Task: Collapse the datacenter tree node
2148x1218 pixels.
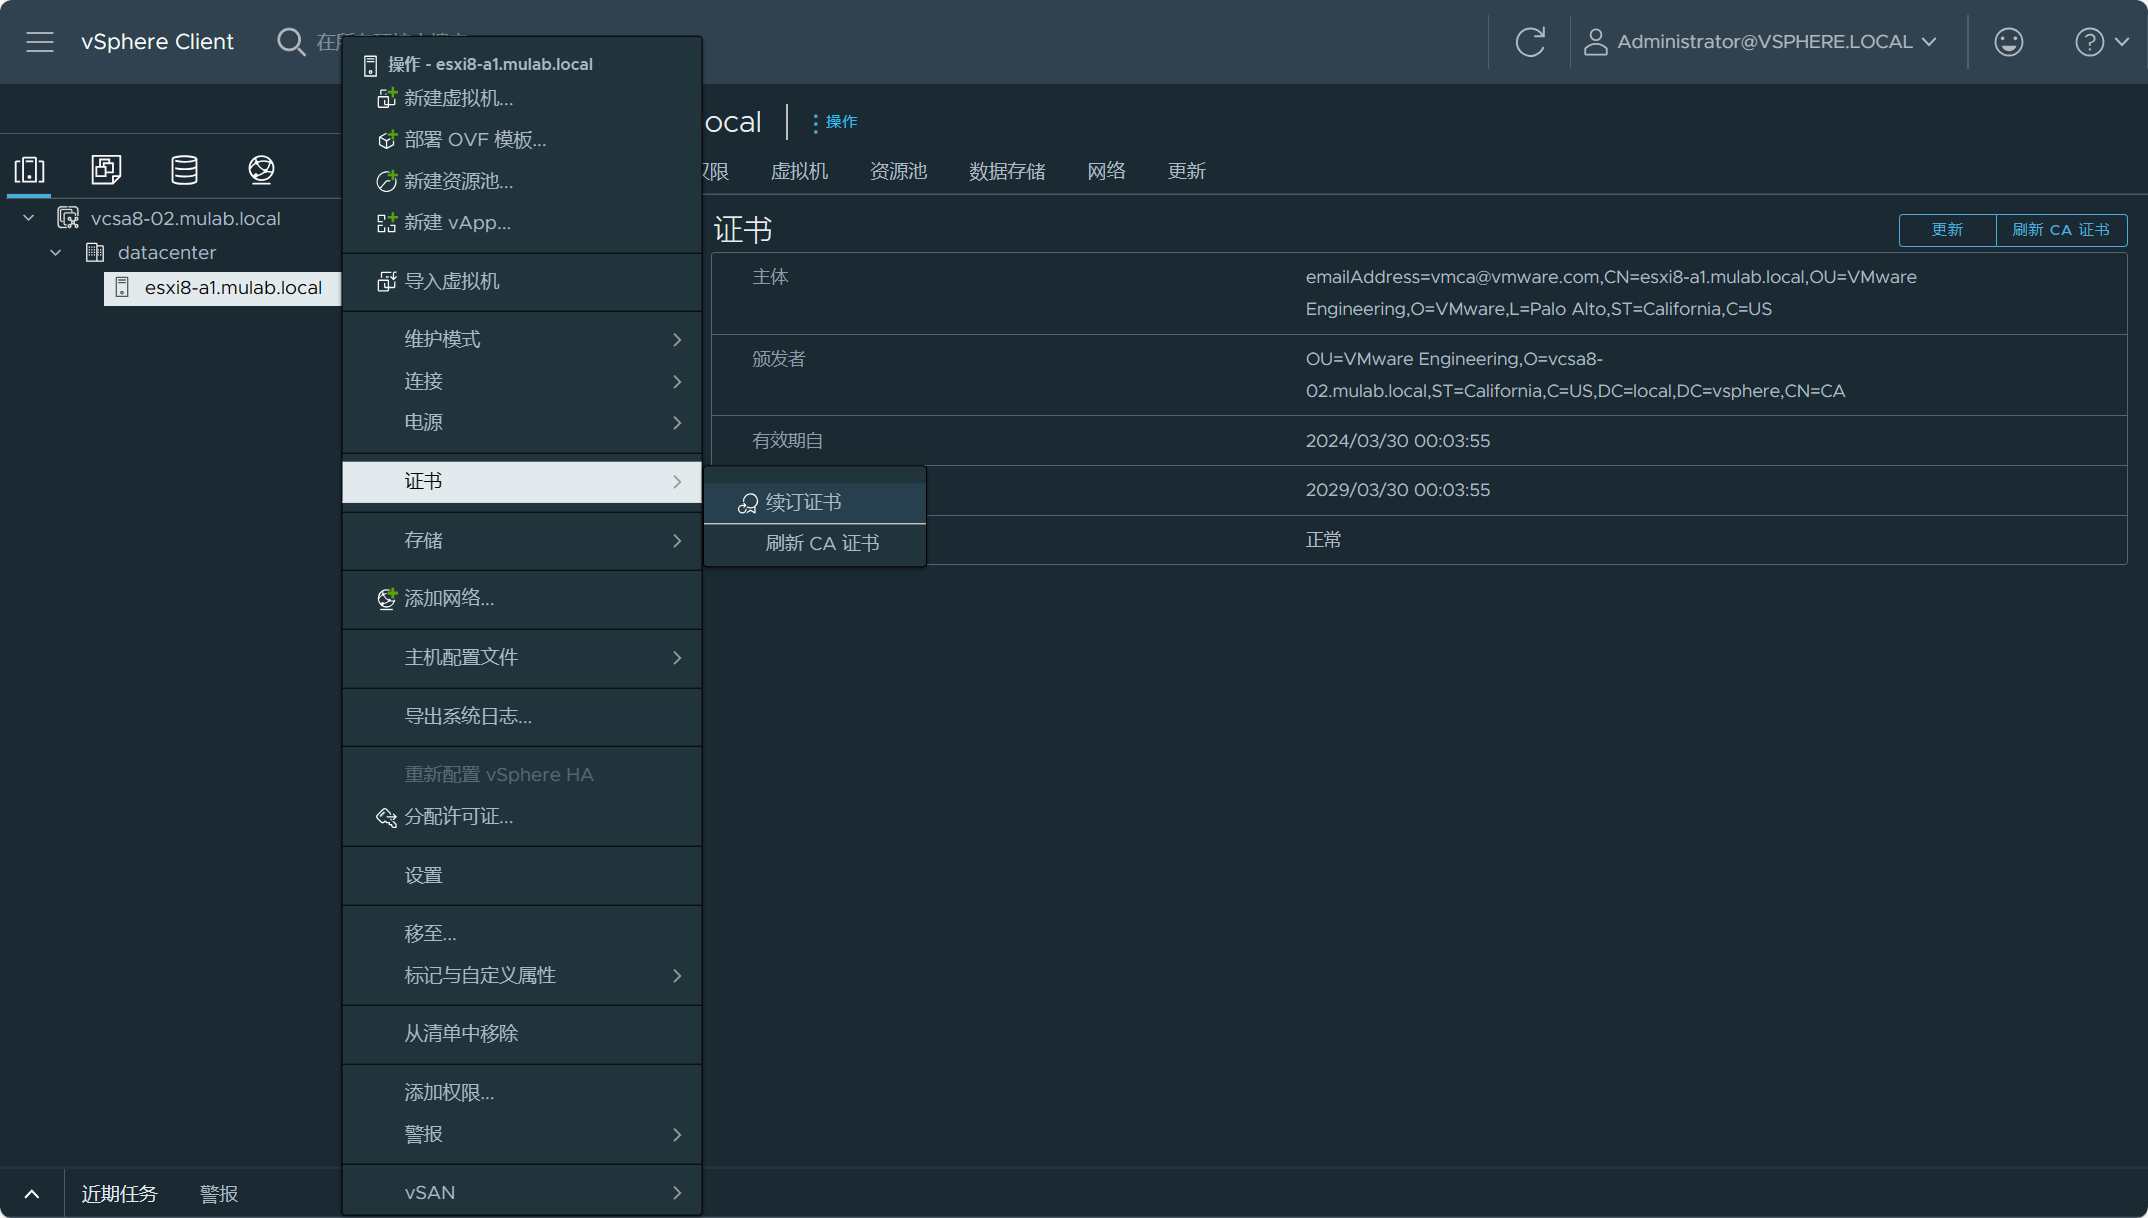Action: pyautogui.click(x=56, y=253)
